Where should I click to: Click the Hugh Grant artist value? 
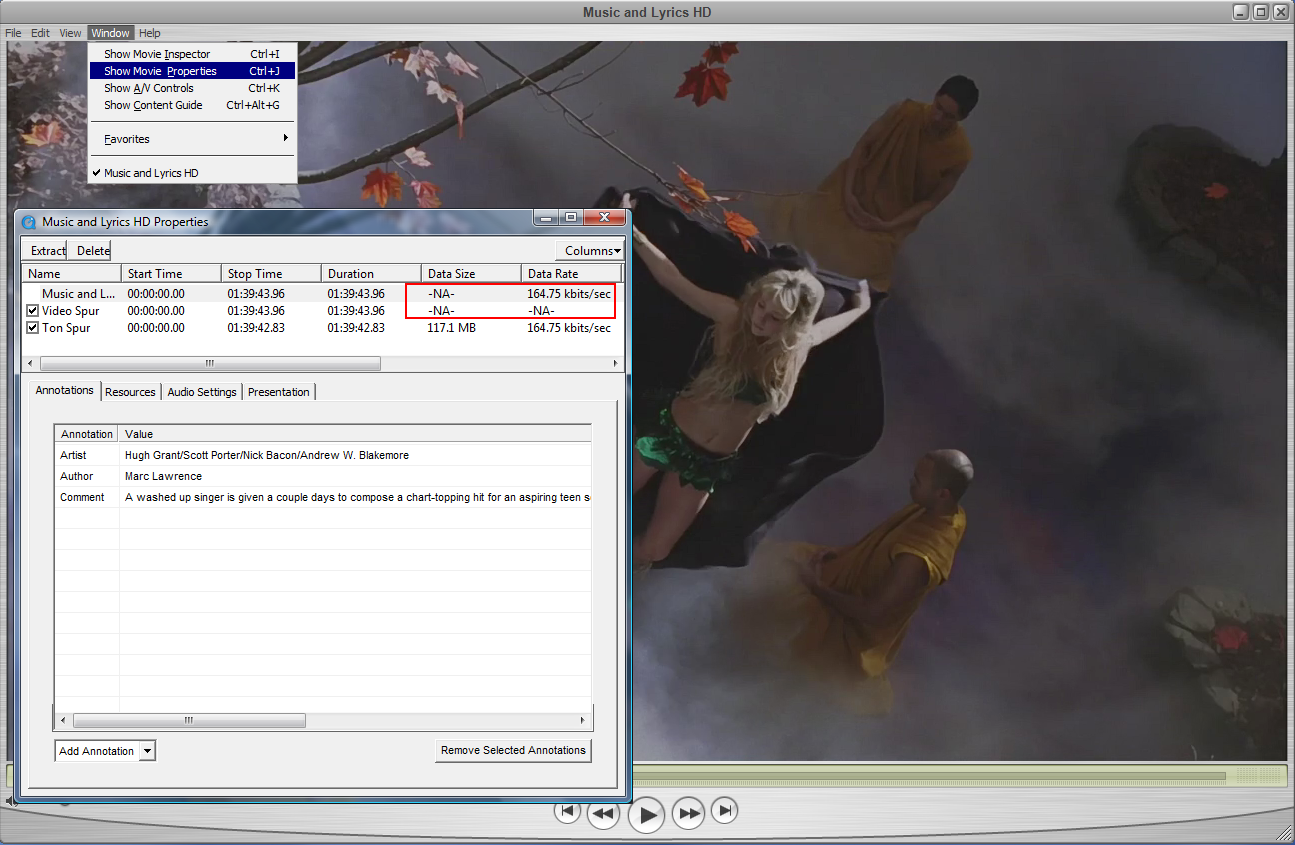click(x=267, y=455)
